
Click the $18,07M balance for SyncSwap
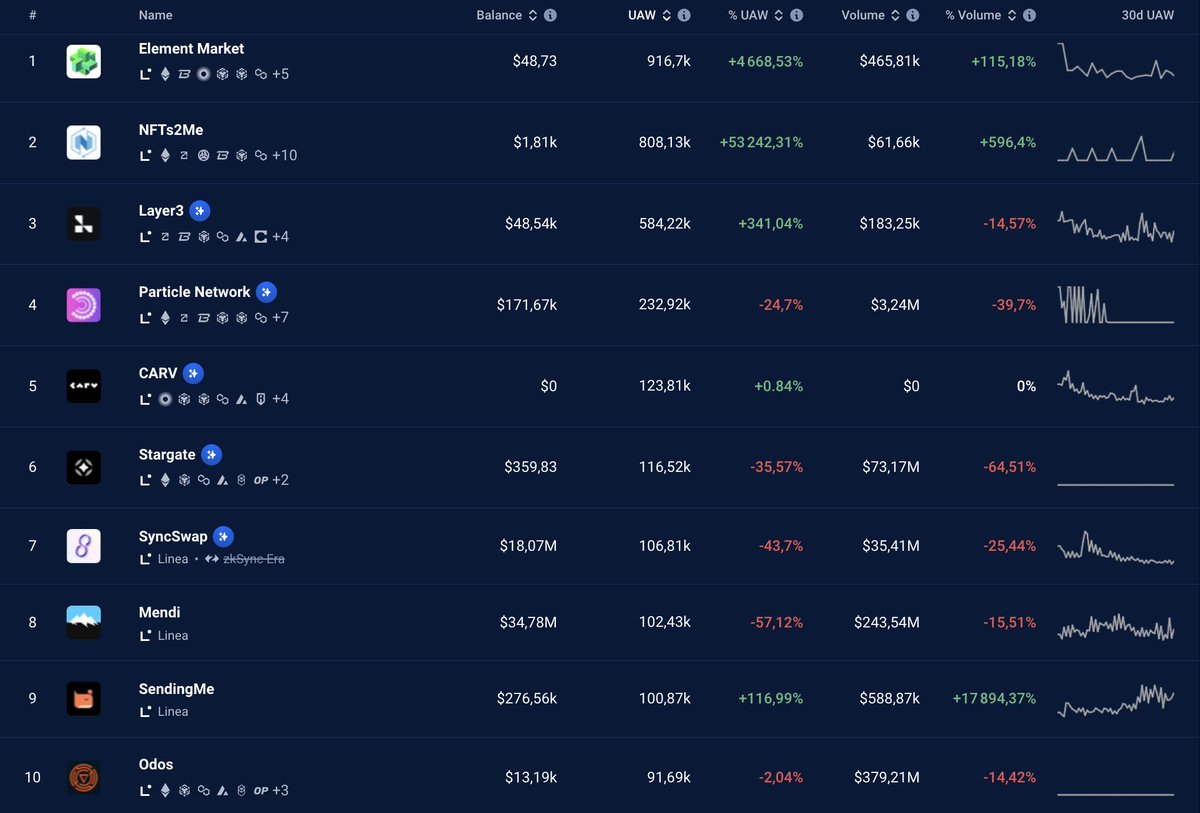pyautogui.click(x=528, y=546)
